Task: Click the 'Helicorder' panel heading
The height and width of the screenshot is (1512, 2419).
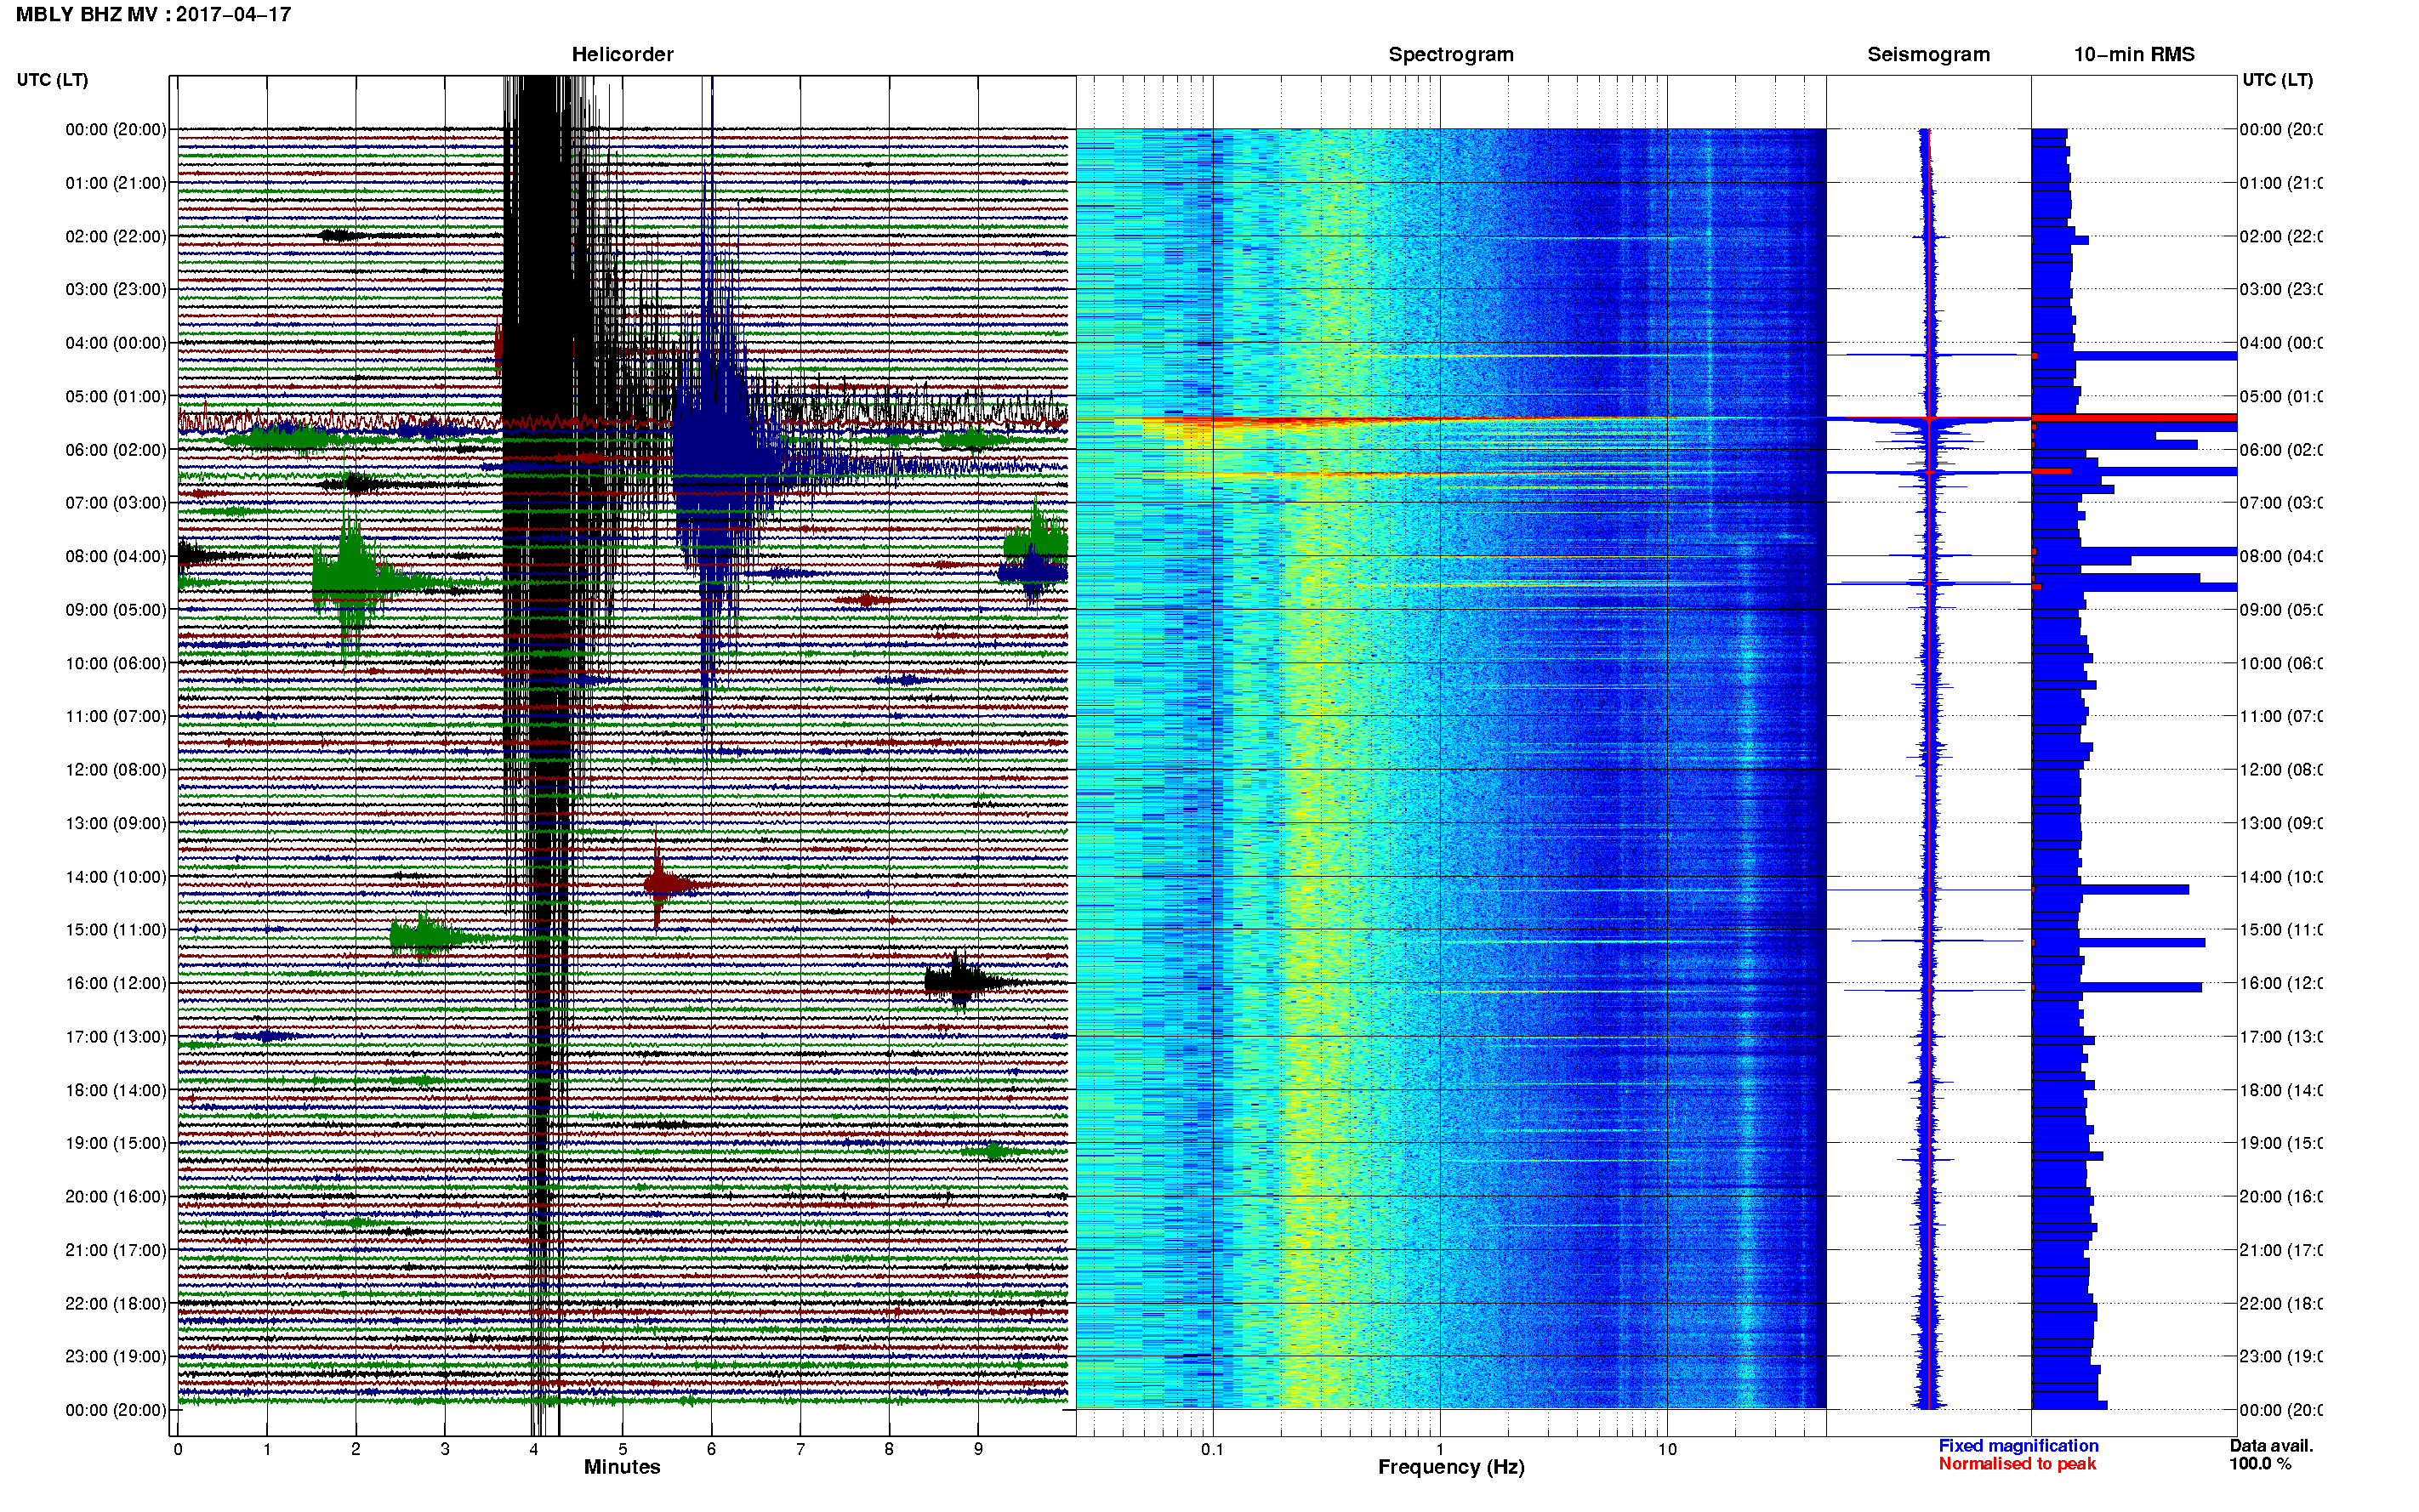Action: 622,54
